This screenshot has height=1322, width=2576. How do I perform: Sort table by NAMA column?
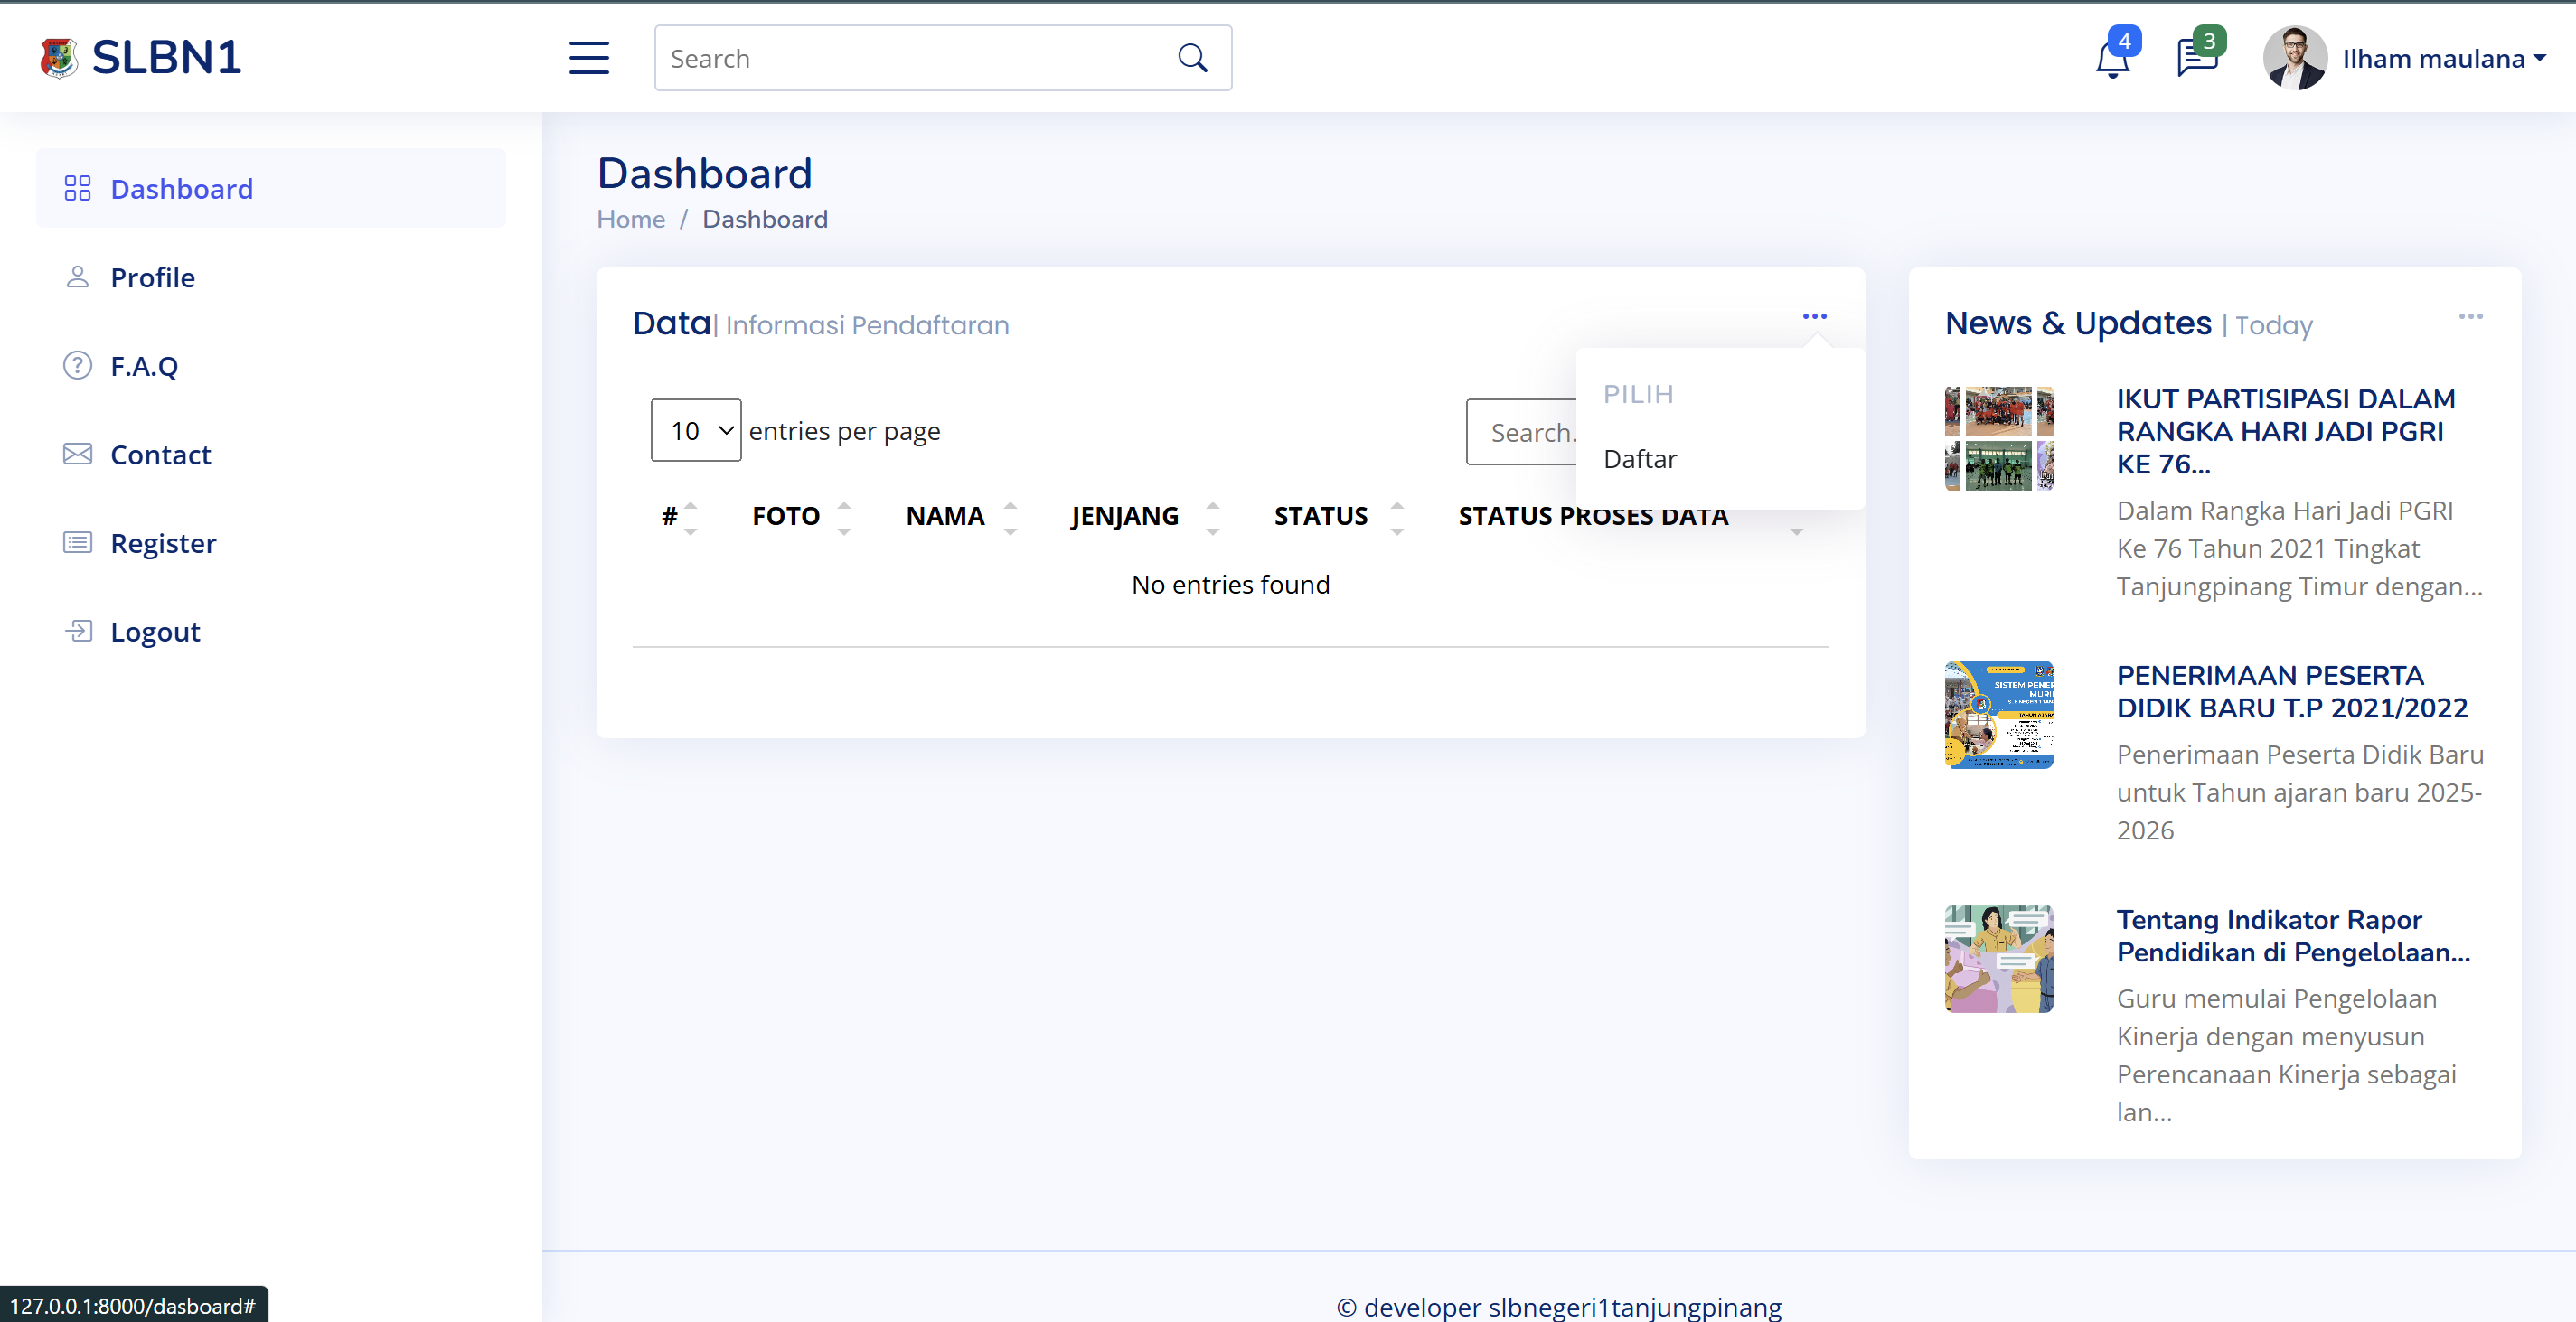pyautogui.click(x=945, y=516)
